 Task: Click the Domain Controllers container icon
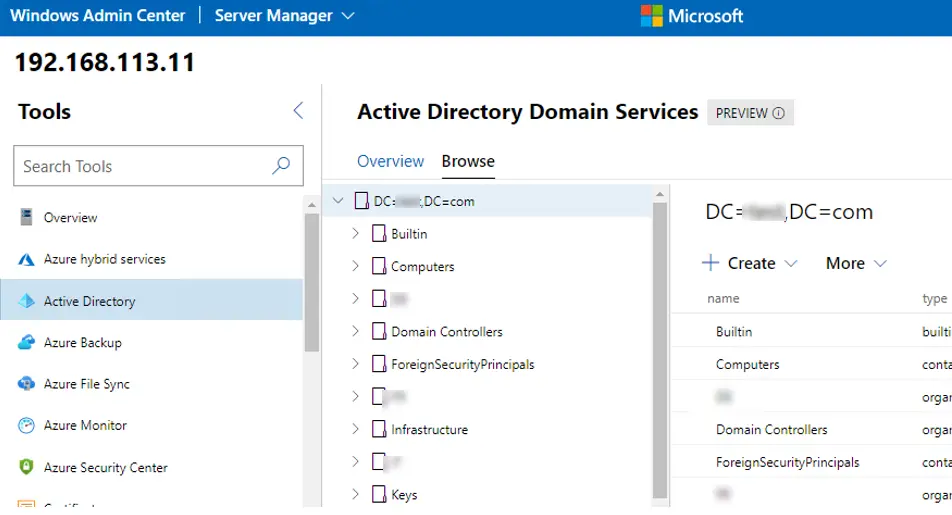[379, 331]
